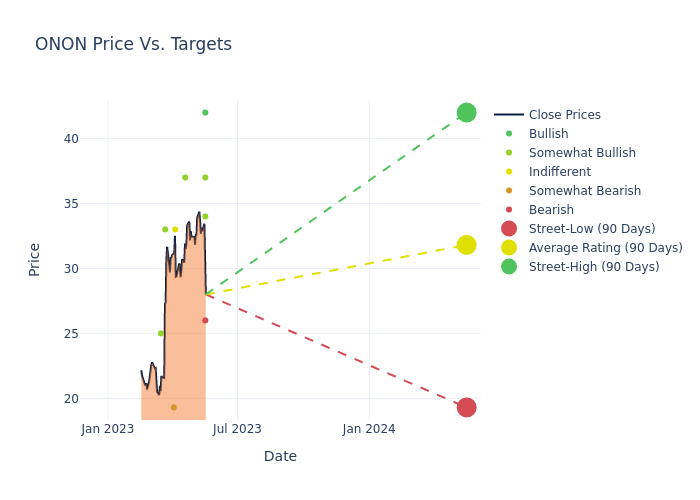Image resolution: width=700 pixels, height=500 pixels.
Task: Select the large green Street-High point on chart
Action: [466, 112]
